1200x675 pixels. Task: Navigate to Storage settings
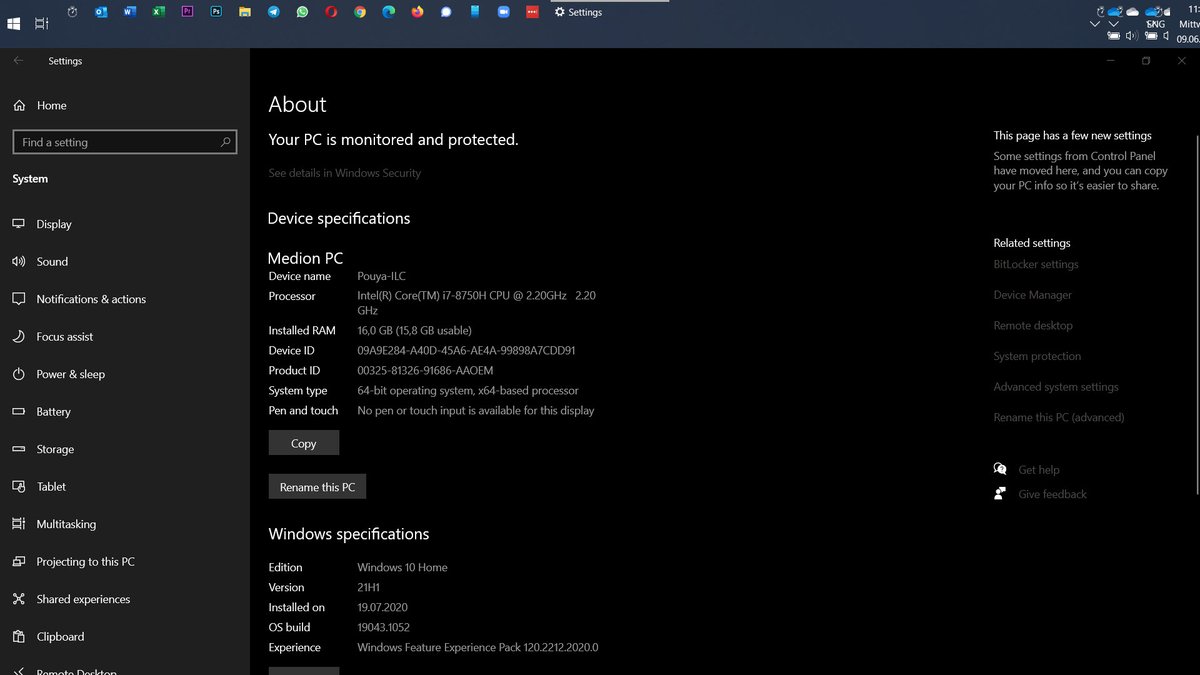coord(54,449)
